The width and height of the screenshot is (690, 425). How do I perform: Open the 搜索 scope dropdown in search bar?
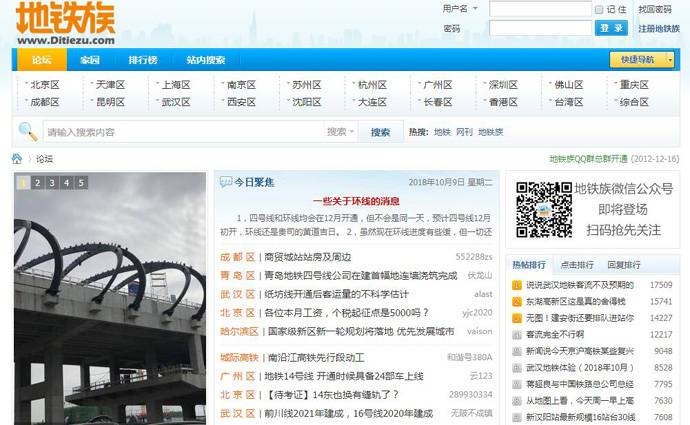coord(340,132)
